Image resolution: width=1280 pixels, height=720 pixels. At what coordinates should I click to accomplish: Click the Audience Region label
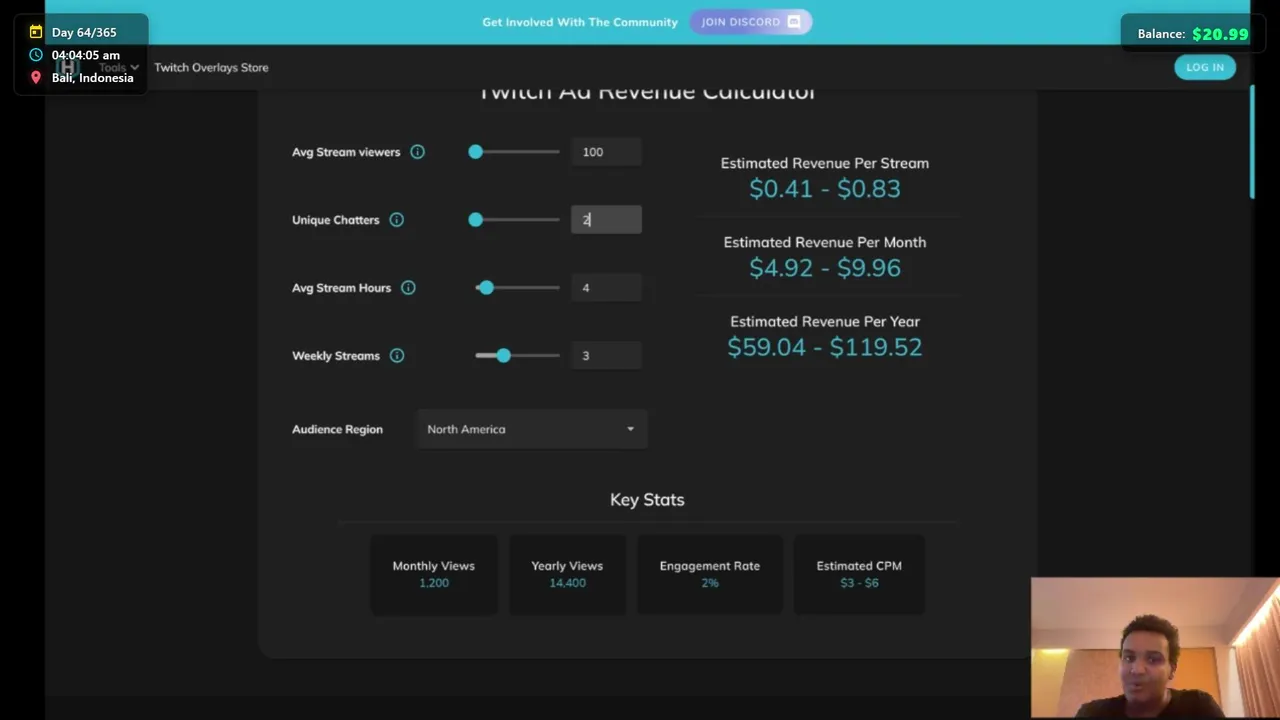337,429
